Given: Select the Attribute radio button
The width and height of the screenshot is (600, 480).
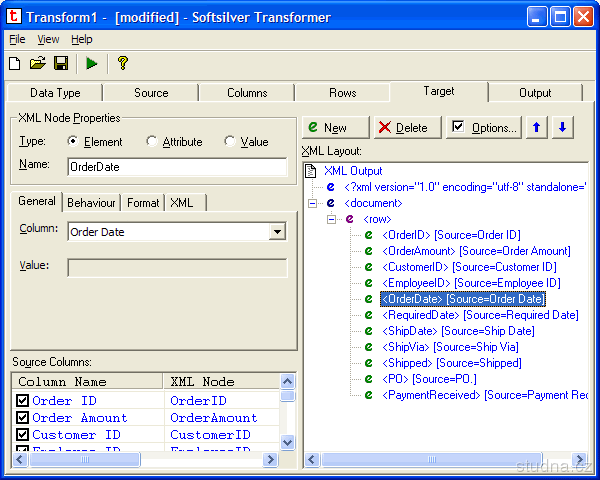Looking at the screenshot, I should tap(152, 142).
